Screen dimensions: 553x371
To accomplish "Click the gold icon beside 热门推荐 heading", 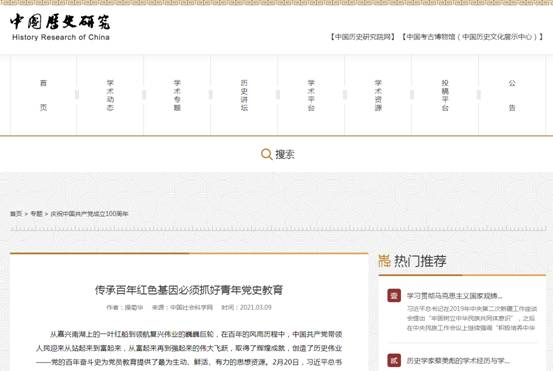I will [x=384, y=261].
